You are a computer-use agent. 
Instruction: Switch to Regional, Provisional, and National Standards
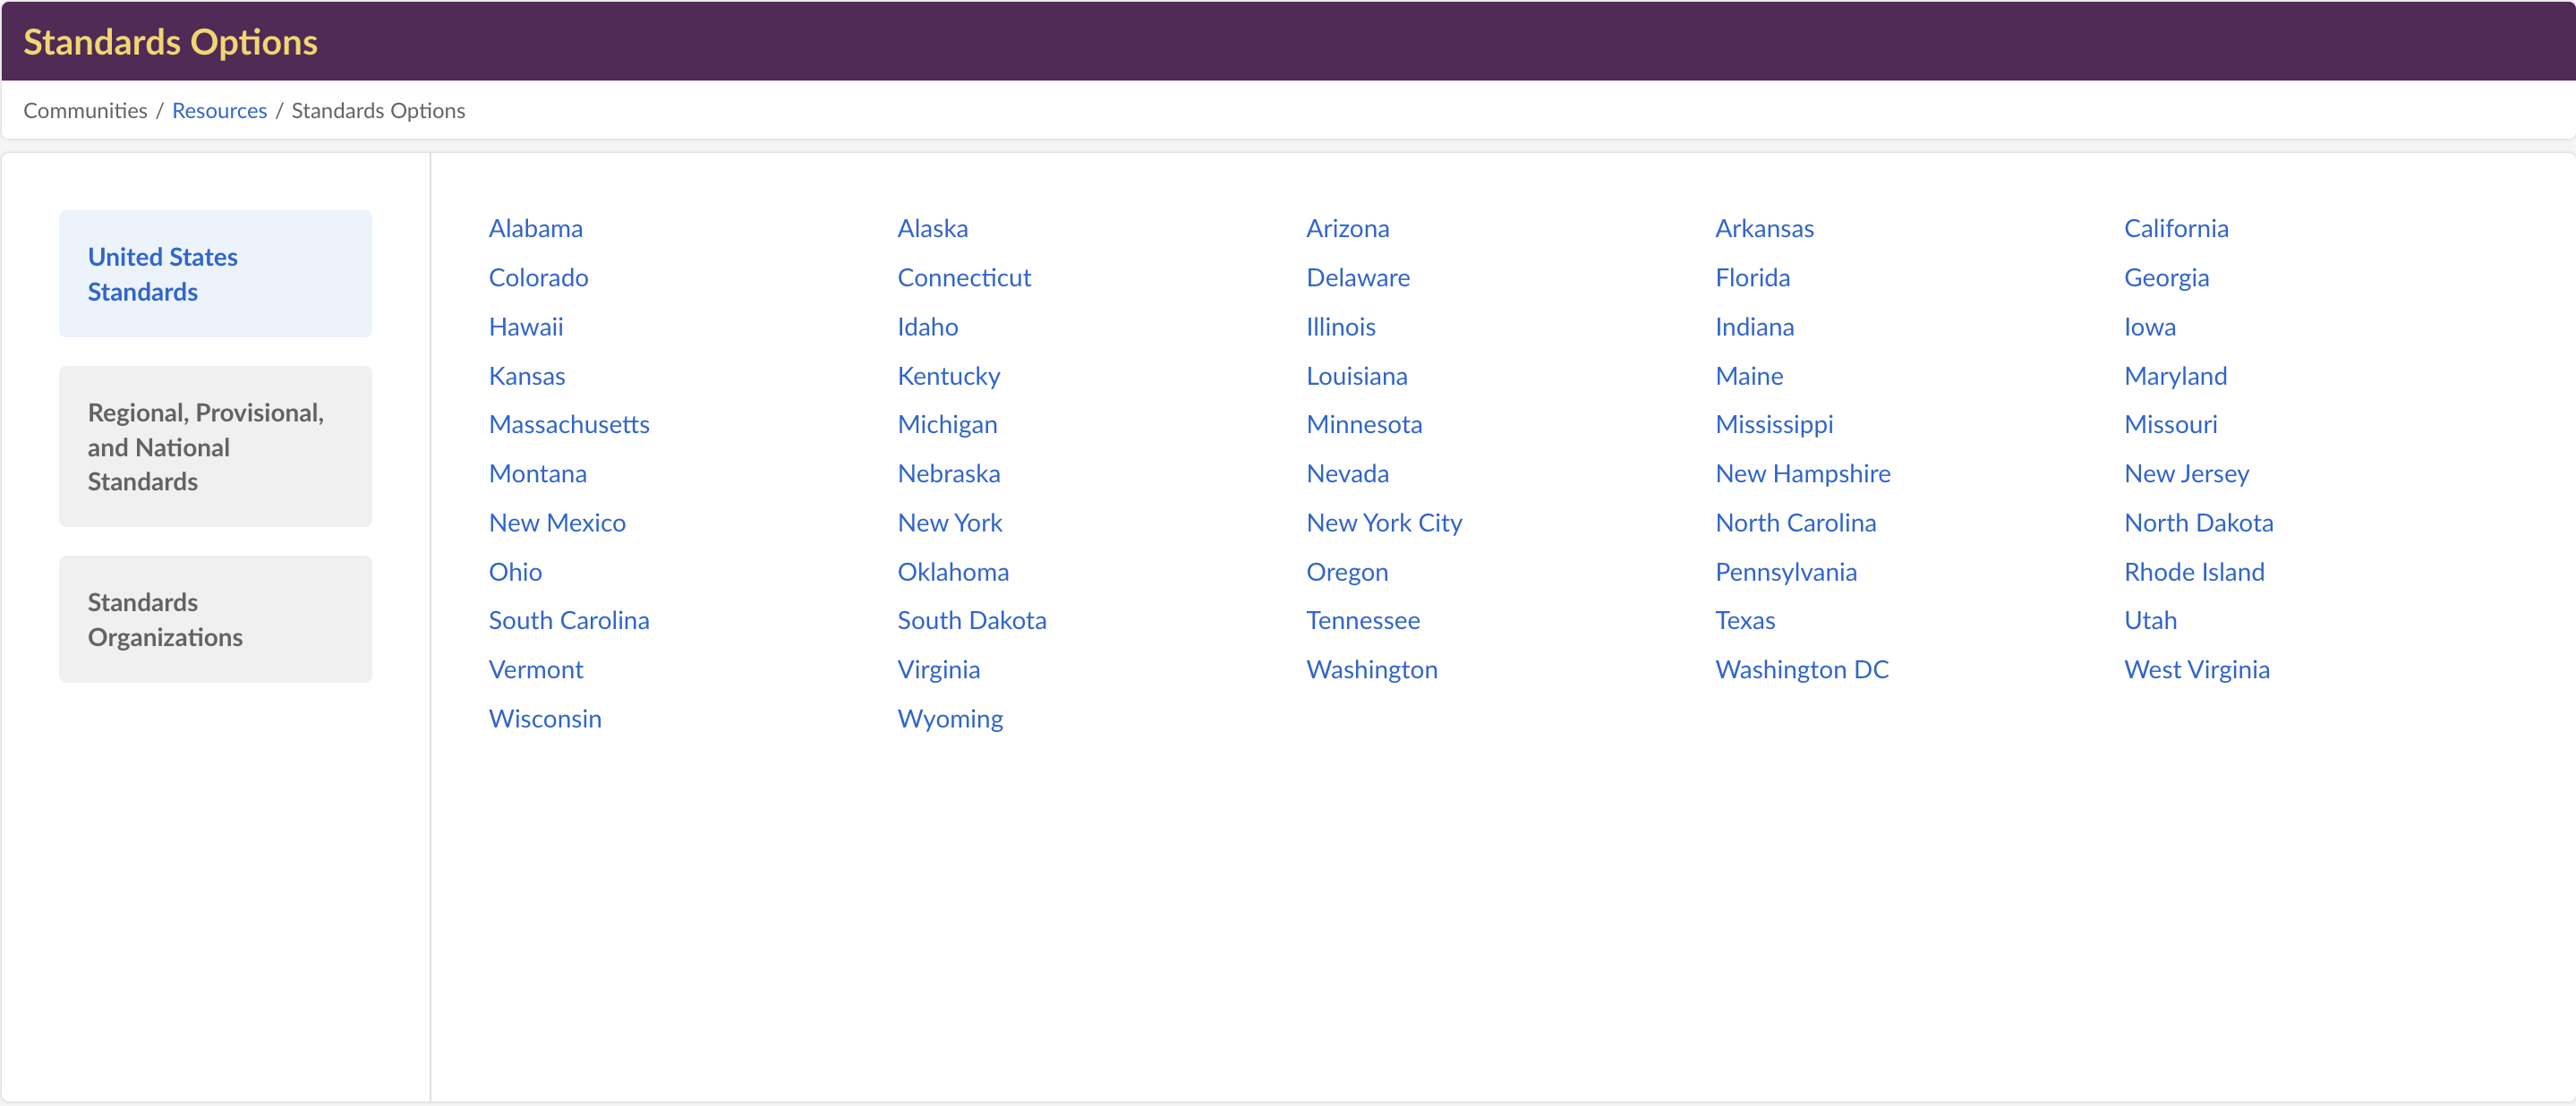click(x=215, y=447)
